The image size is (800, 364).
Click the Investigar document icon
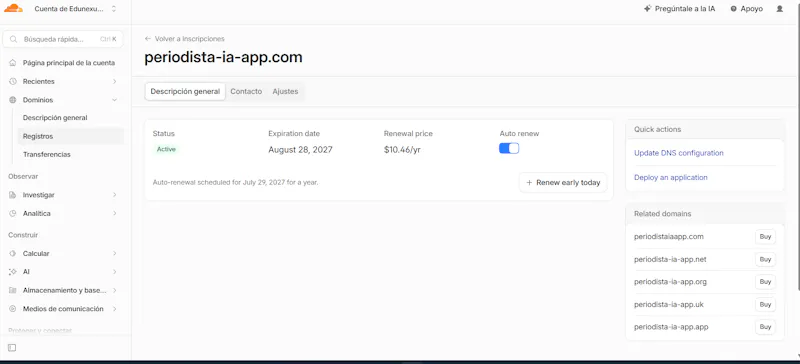point(13,195)
